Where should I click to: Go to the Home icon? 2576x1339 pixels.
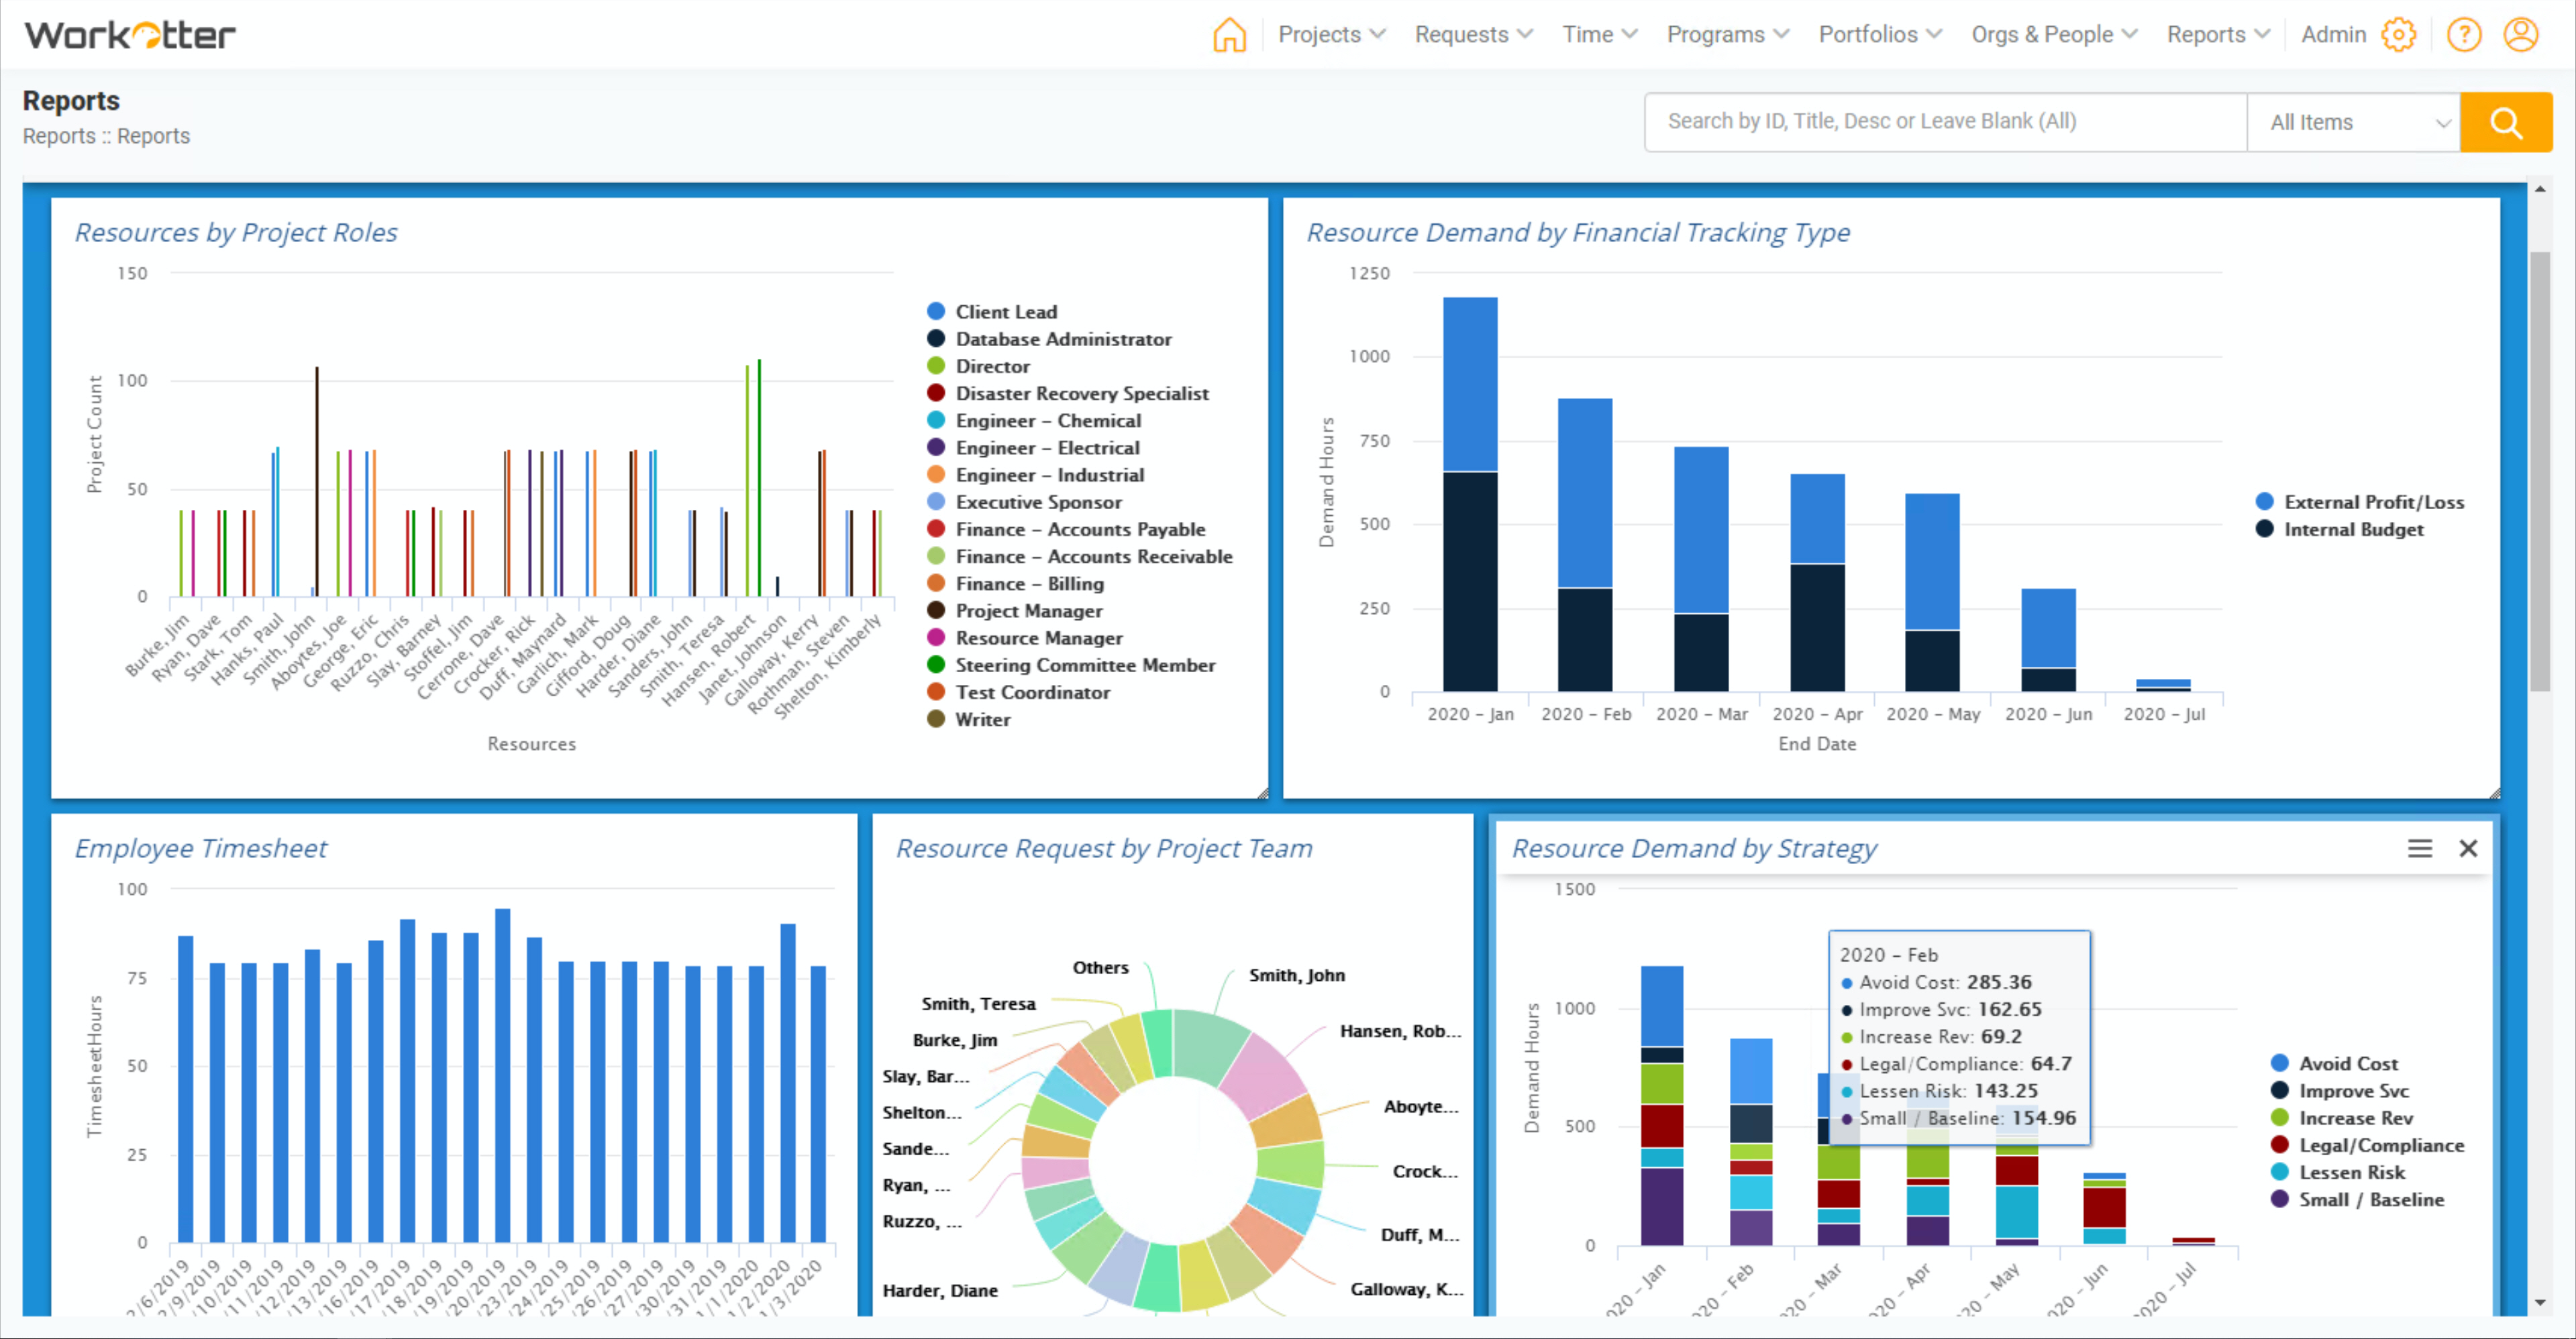(1229, 35)
